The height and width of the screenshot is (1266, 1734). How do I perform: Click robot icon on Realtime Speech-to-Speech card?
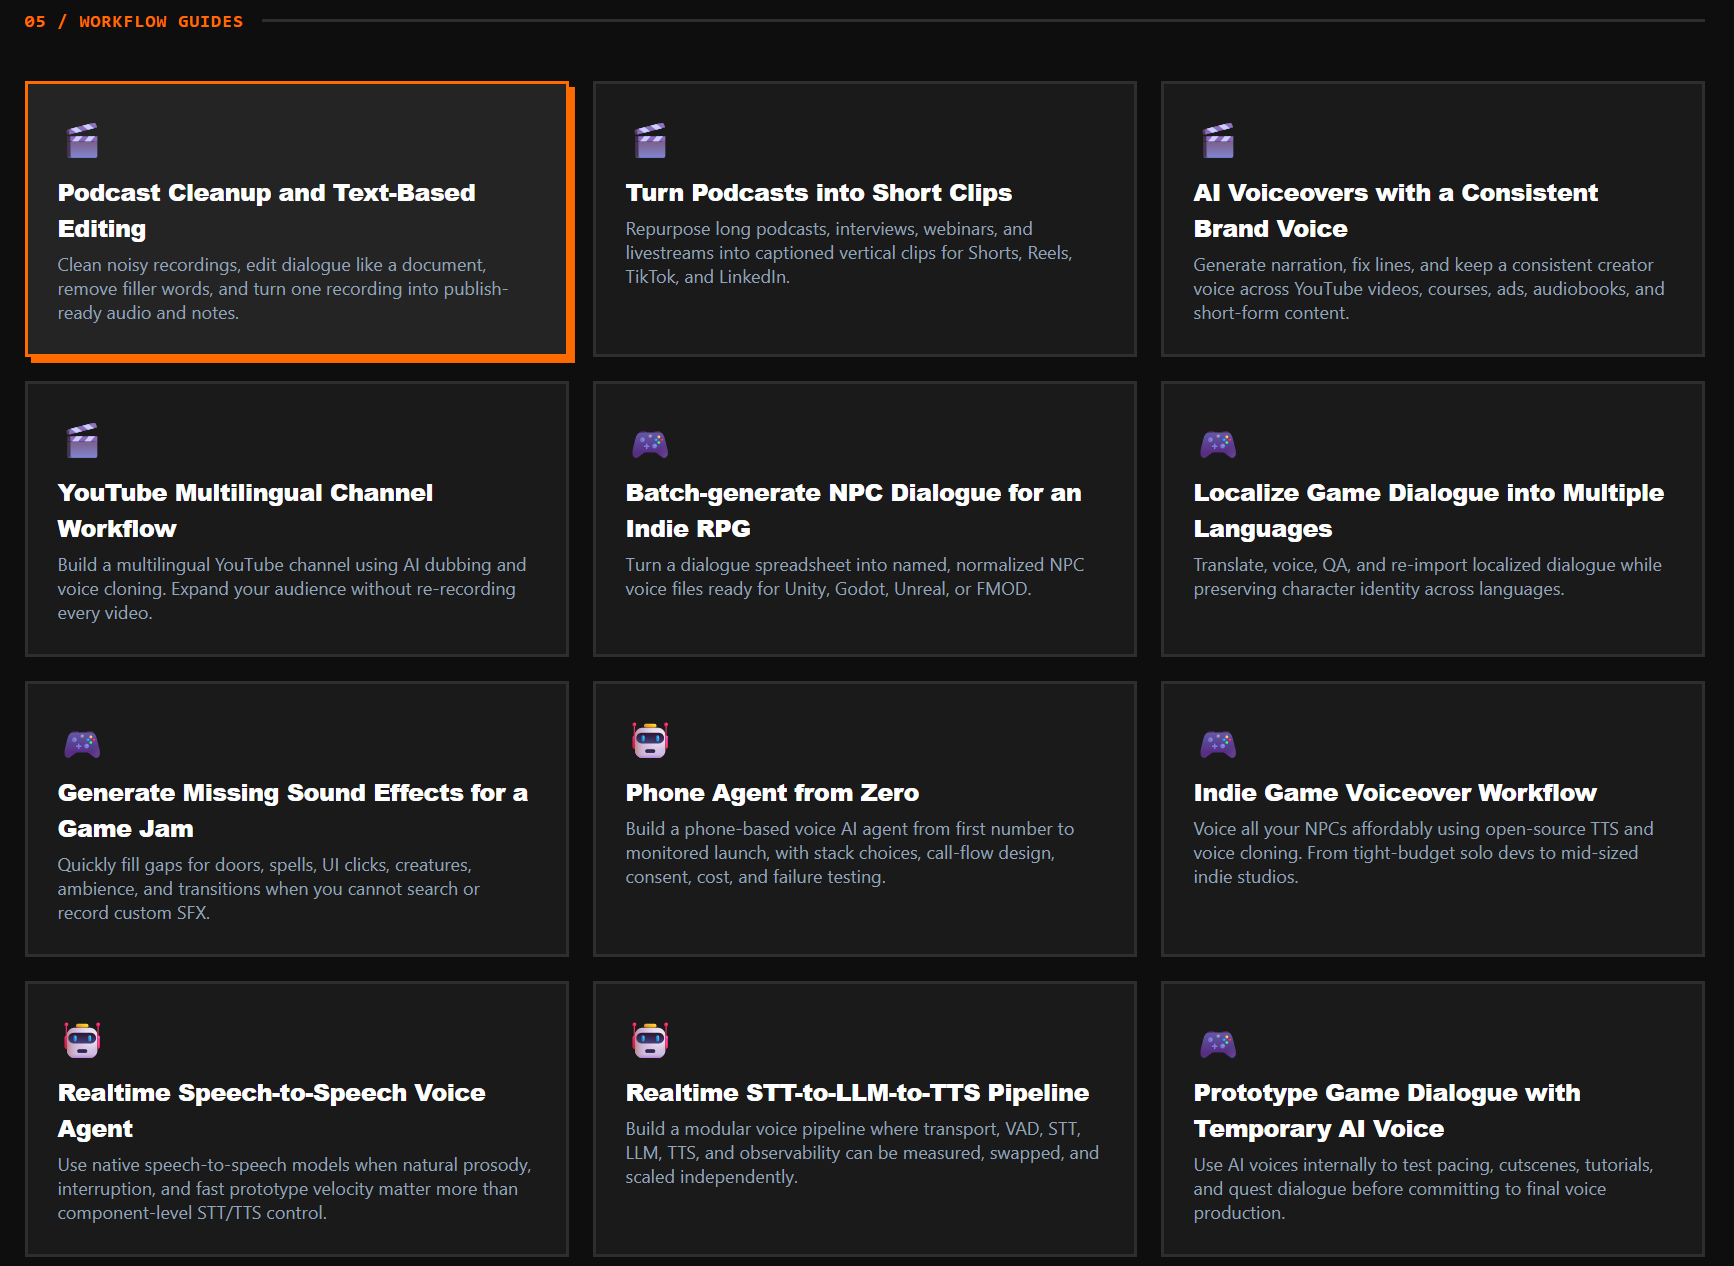click(x=82, y=1040)
